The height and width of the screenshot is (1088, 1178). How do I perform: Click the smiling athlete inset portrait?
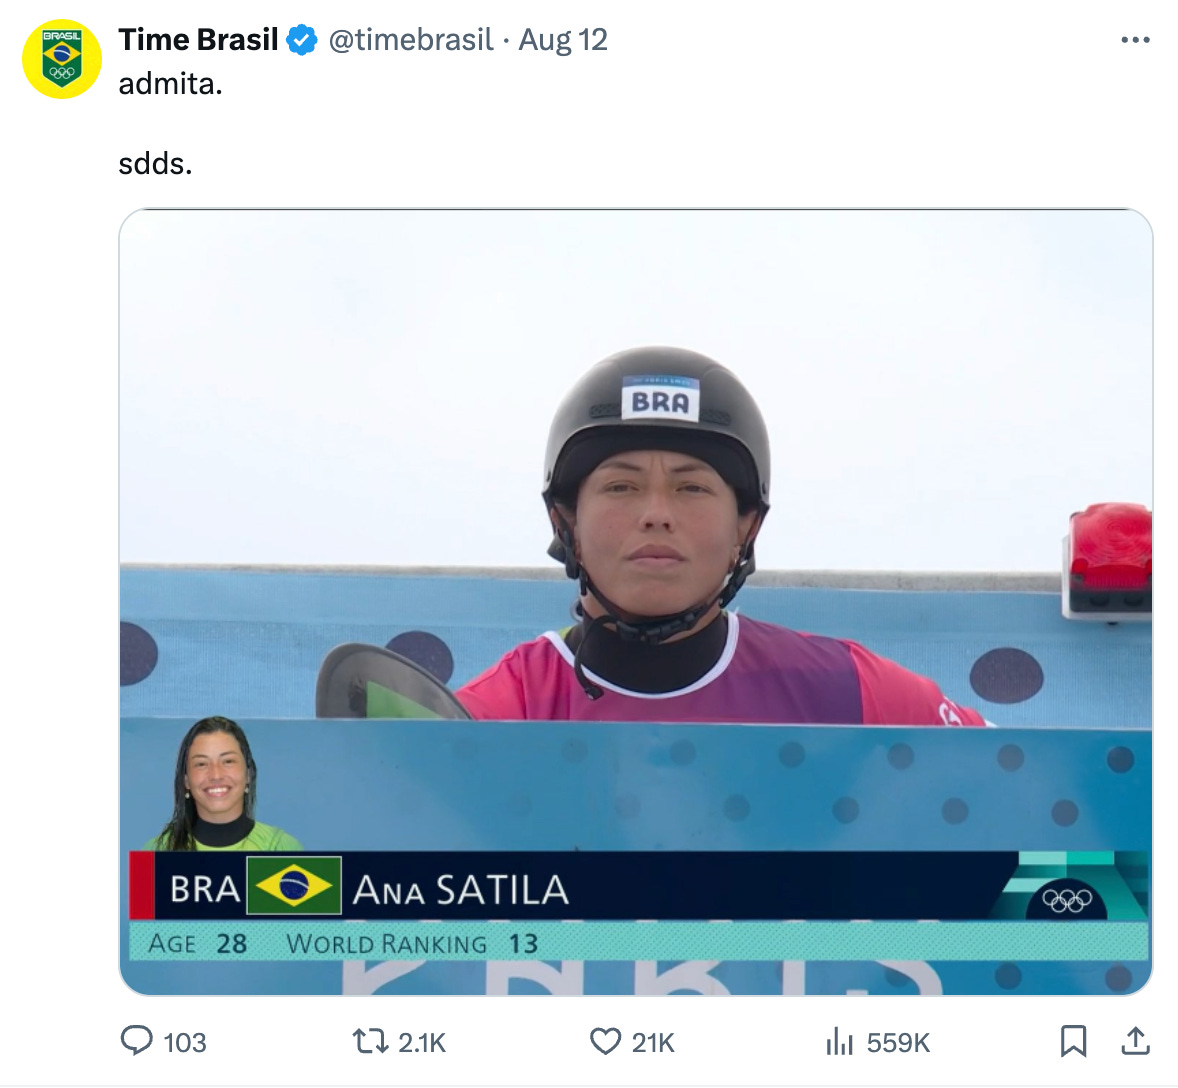(219, 784)
